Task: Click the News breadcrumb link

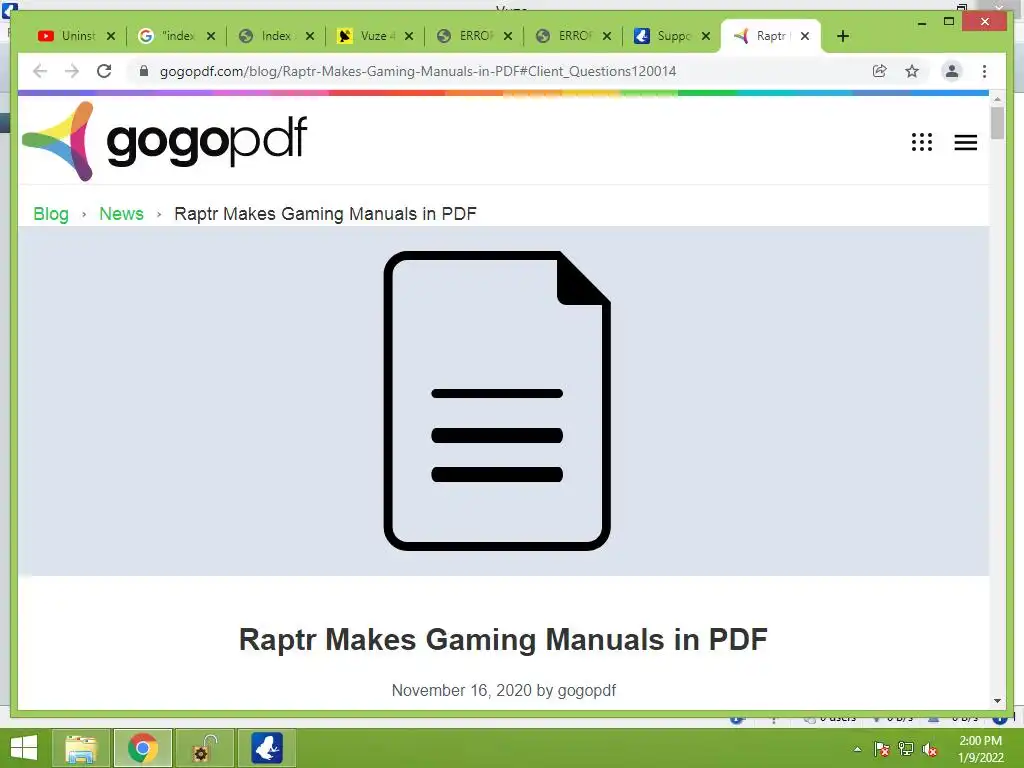Action: pyautogui.click(x=121, y=214)
